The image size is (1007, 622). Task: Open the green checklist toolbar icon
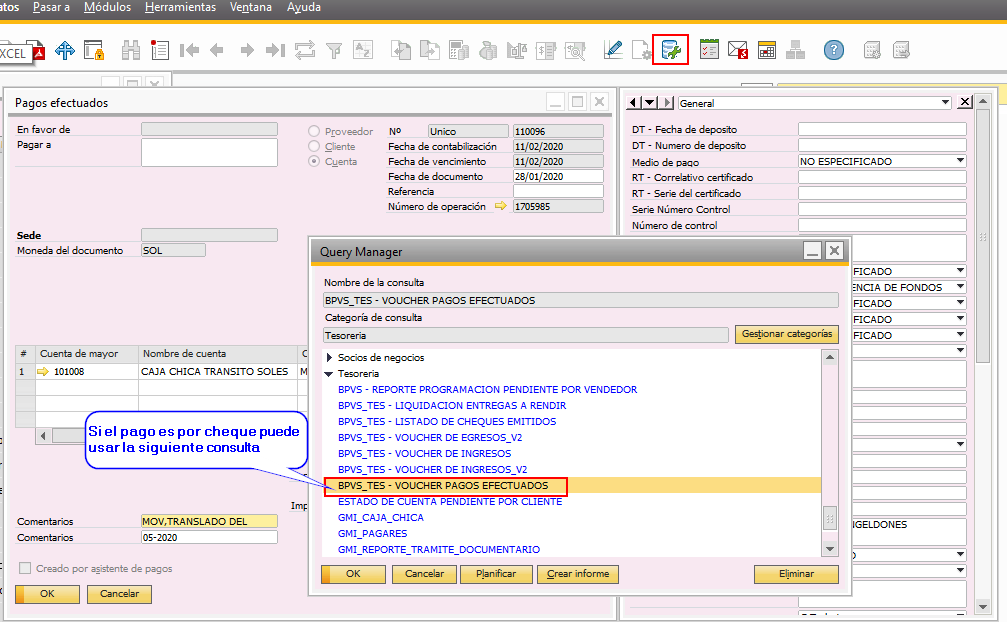pos(709,50)
